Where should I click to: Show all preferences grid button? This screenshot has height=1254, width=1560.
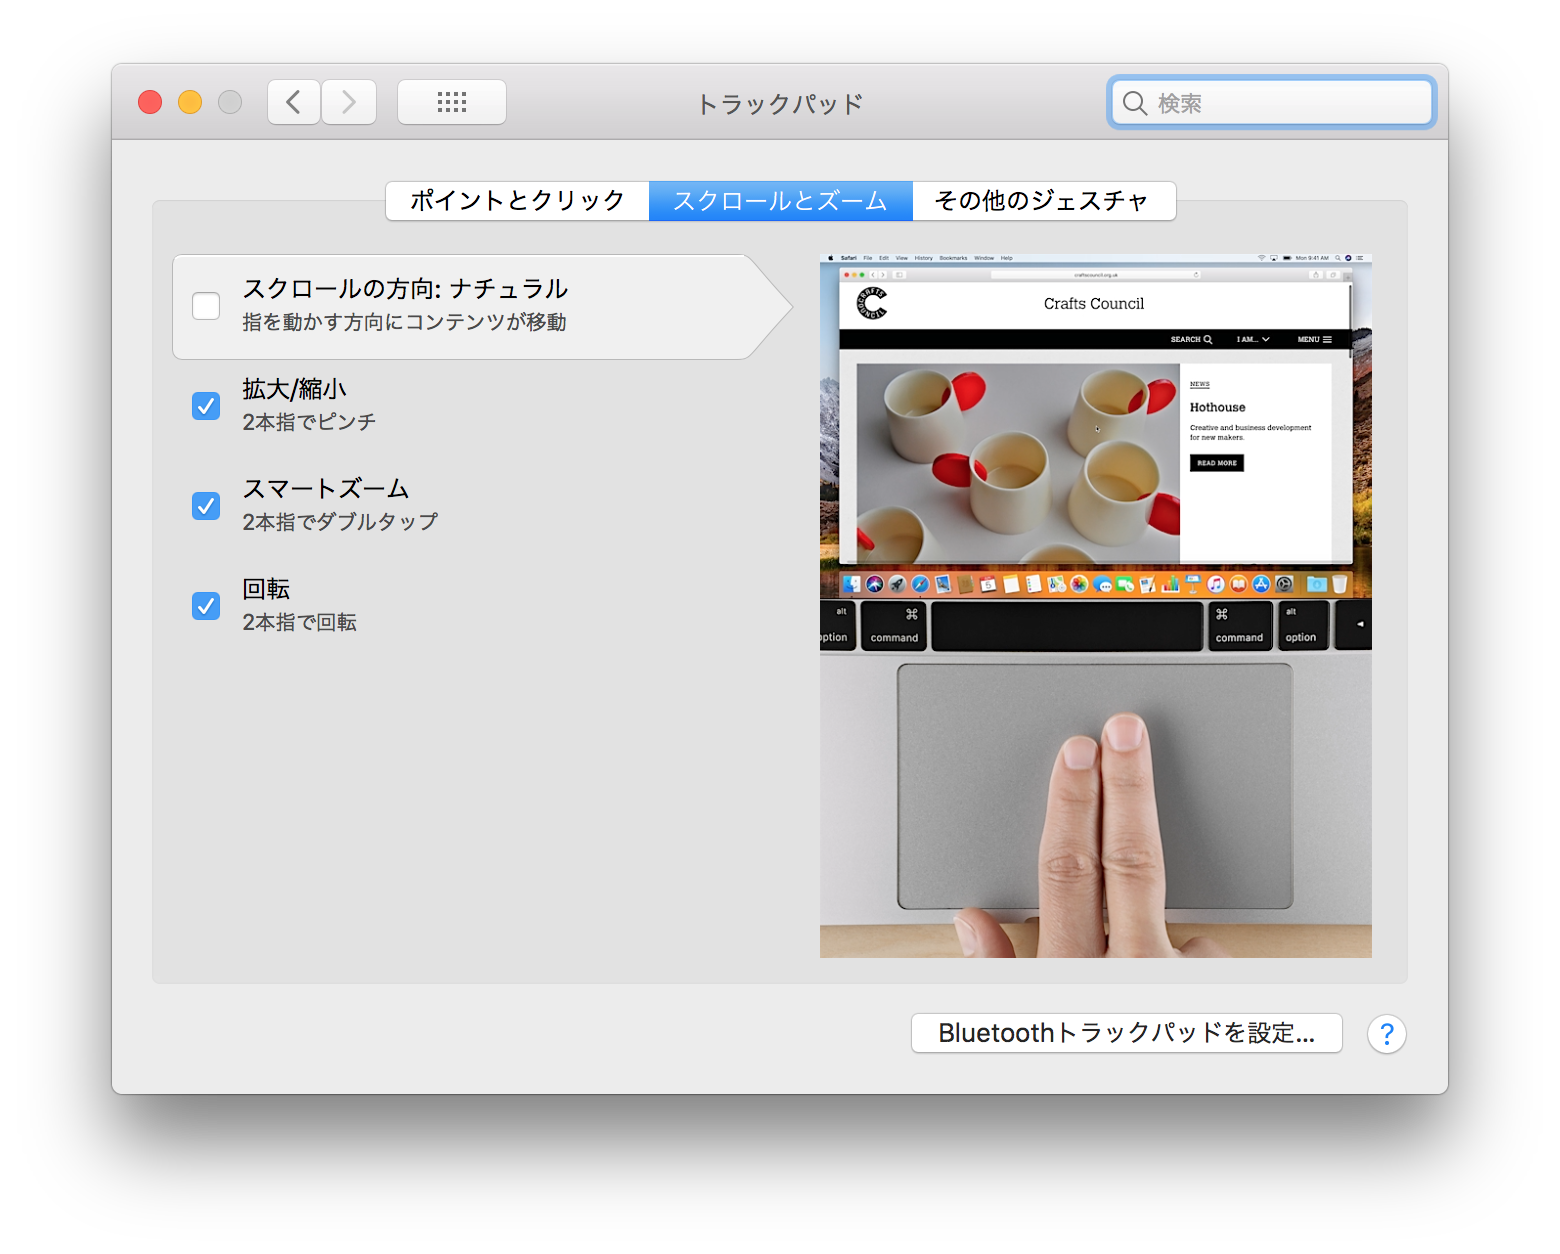[452, 102]
